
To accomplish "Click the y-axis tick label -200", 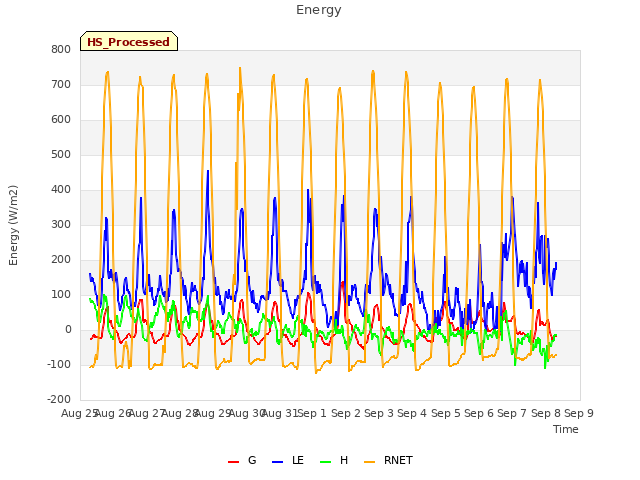I will [59, 400].
